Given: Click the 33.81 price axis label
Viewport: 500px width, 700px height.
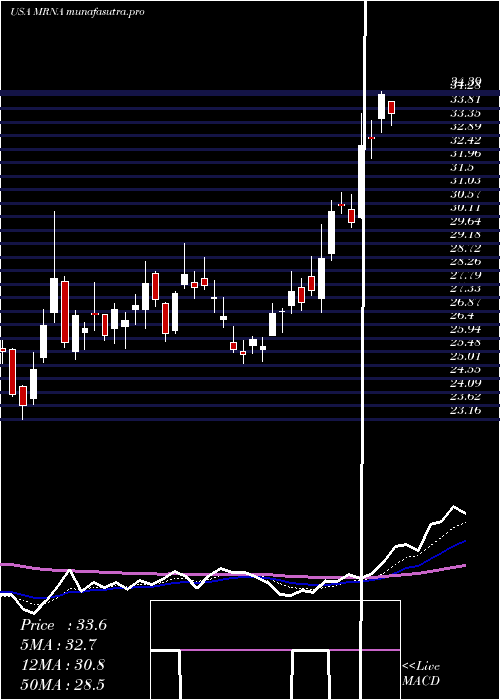Looking at the screenshot, I should pyautogui.click(x=466, y=99).
